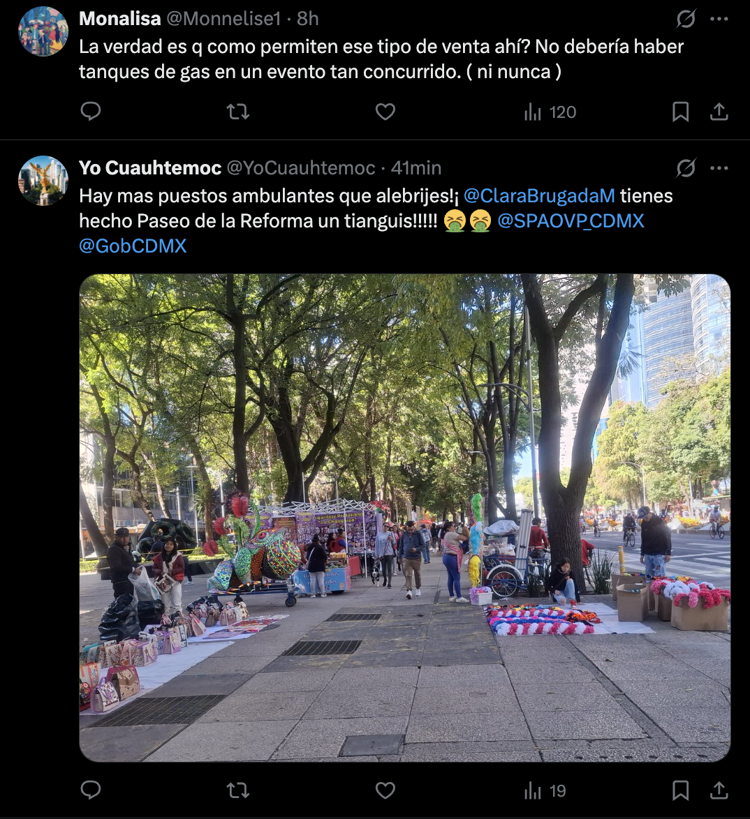Repost Monalisa's tweet about gas tanks
Image resolution: width=750 pixels, height=819 pixels.
(x=238, y=112)
